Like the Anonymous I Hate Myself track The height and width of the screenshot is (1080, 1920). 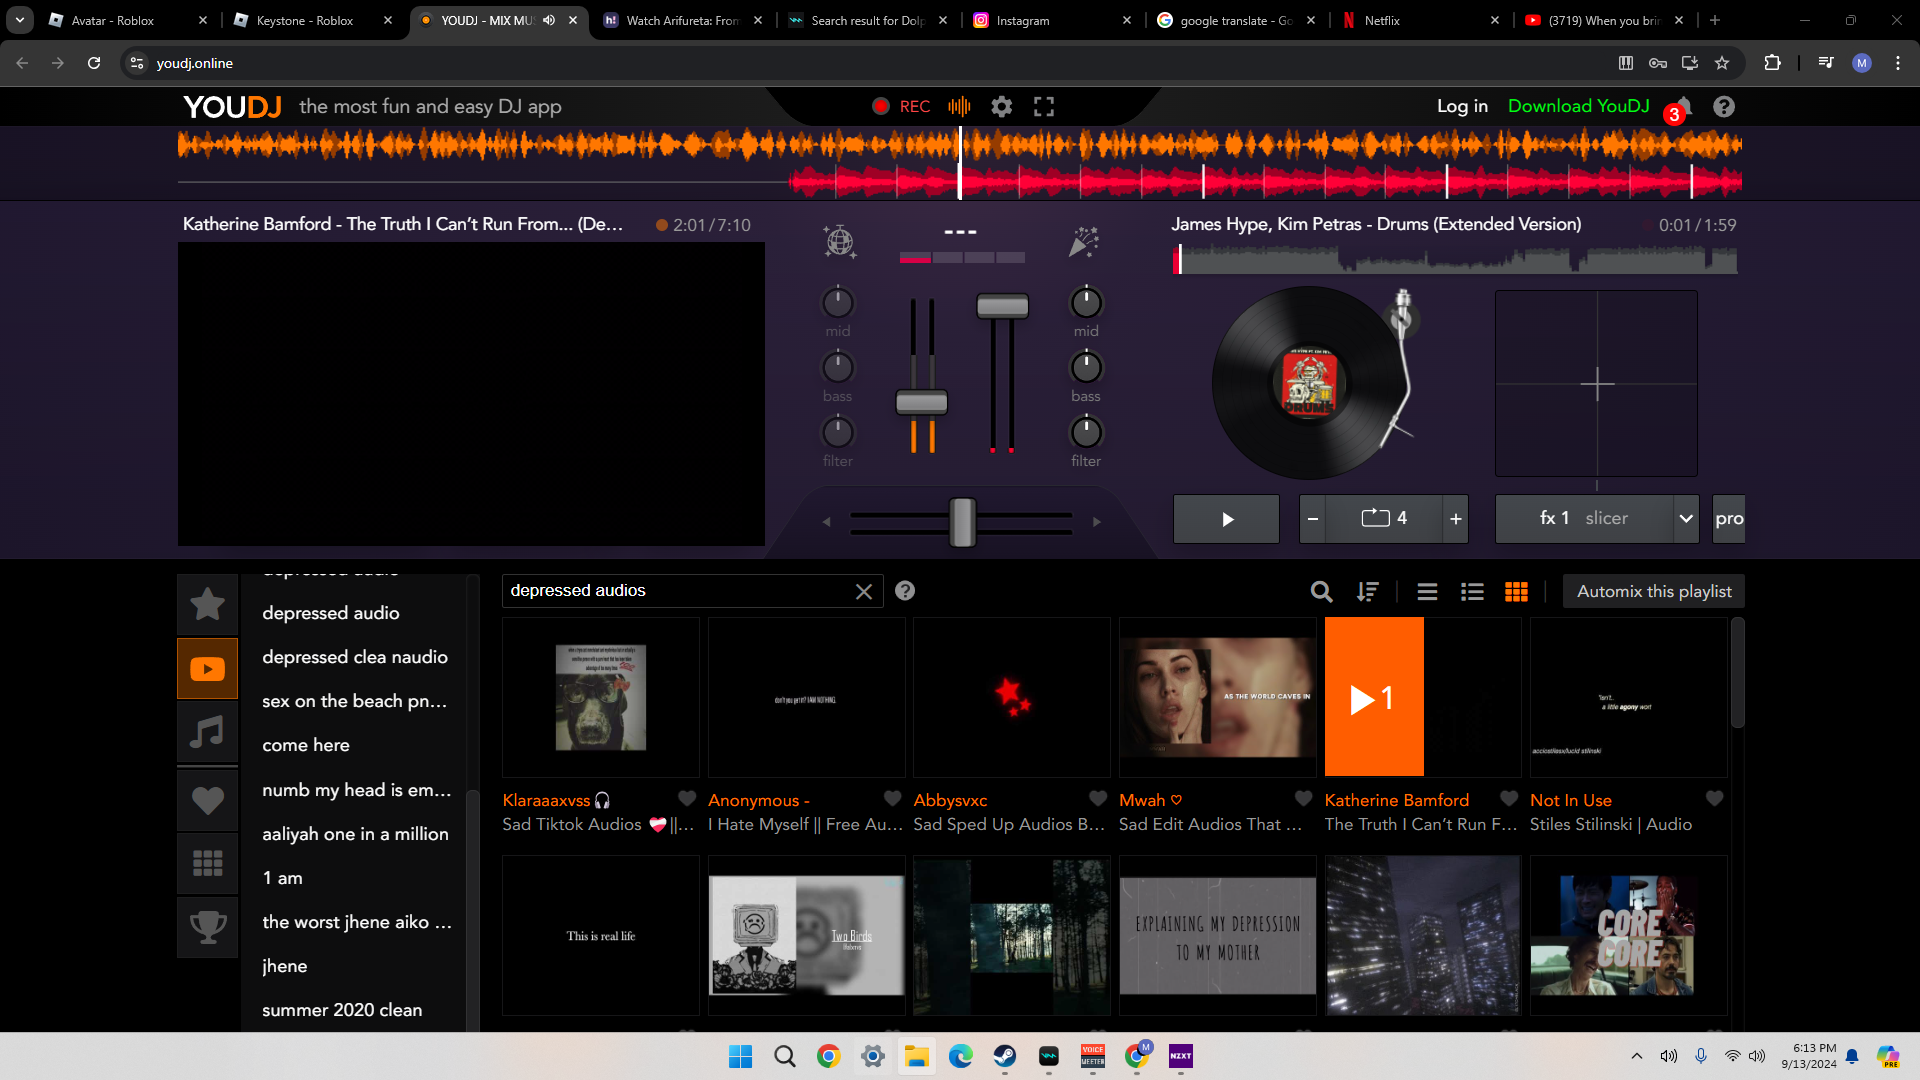coord(893,798)
